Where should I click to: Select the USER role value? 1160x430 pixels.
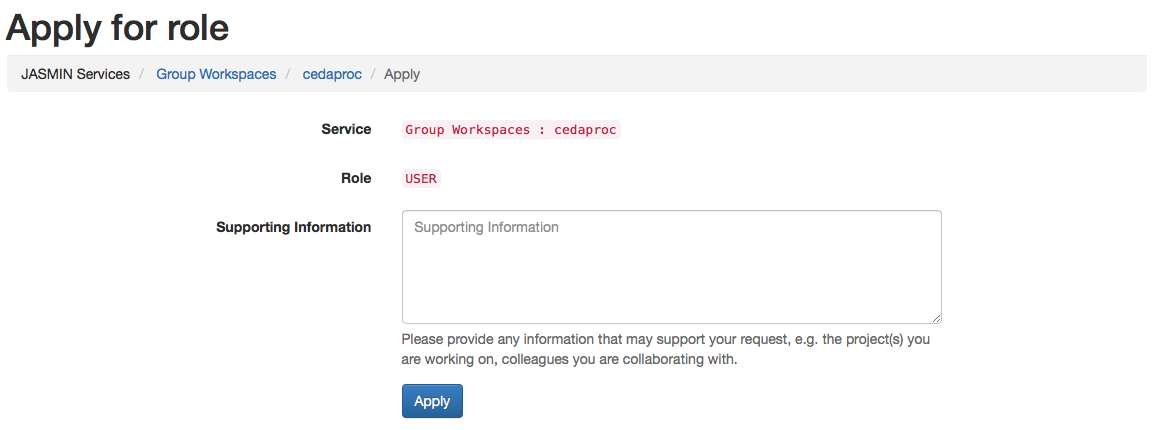[421, 179]
